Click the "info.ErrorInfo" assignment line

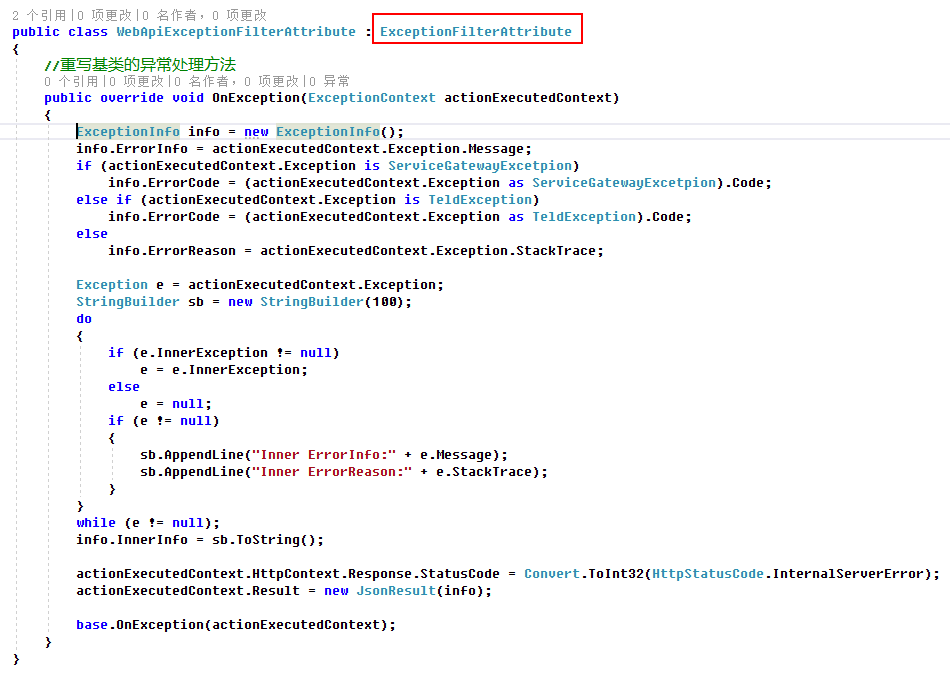304,149
